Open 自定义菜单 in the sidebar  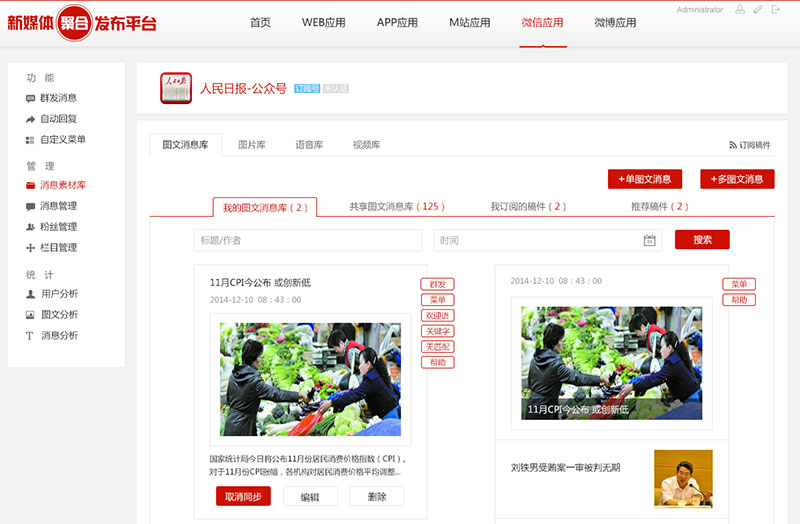[62, 140]
